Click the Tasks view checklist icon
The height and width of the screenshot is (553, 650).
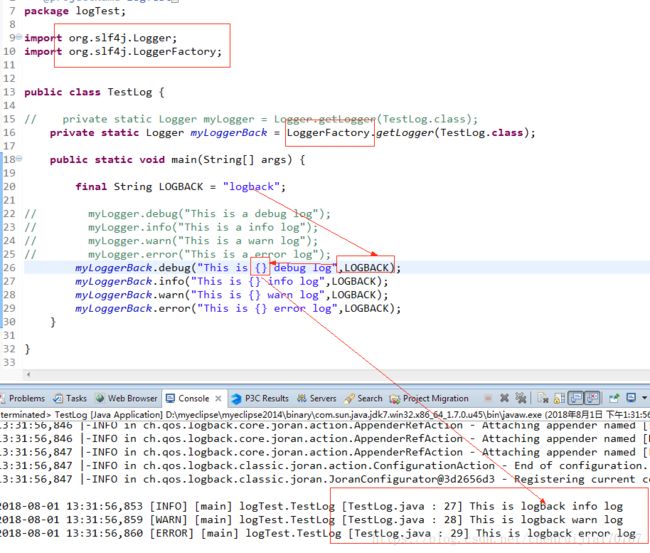pos(58,398)
